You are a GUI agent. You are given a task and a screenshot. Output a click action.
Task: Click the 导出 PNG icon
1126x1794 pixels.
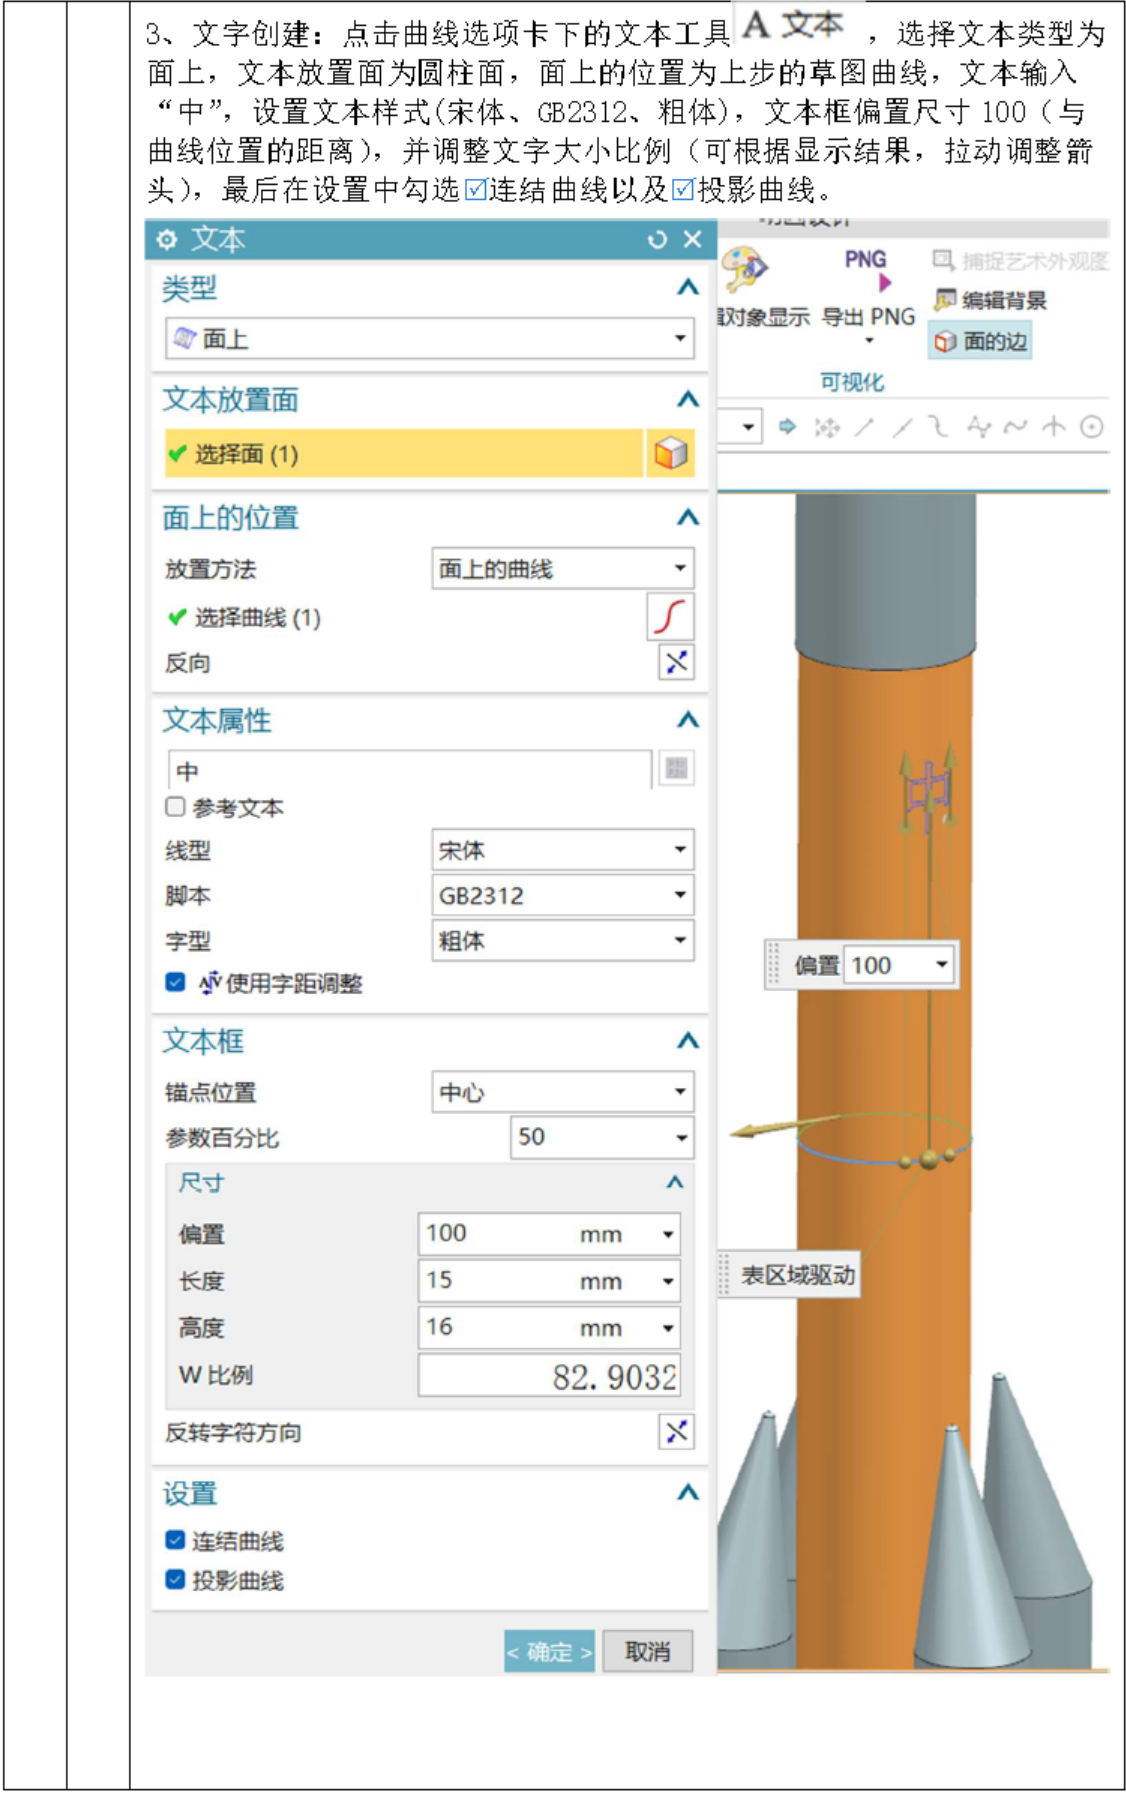click(868, 272)
